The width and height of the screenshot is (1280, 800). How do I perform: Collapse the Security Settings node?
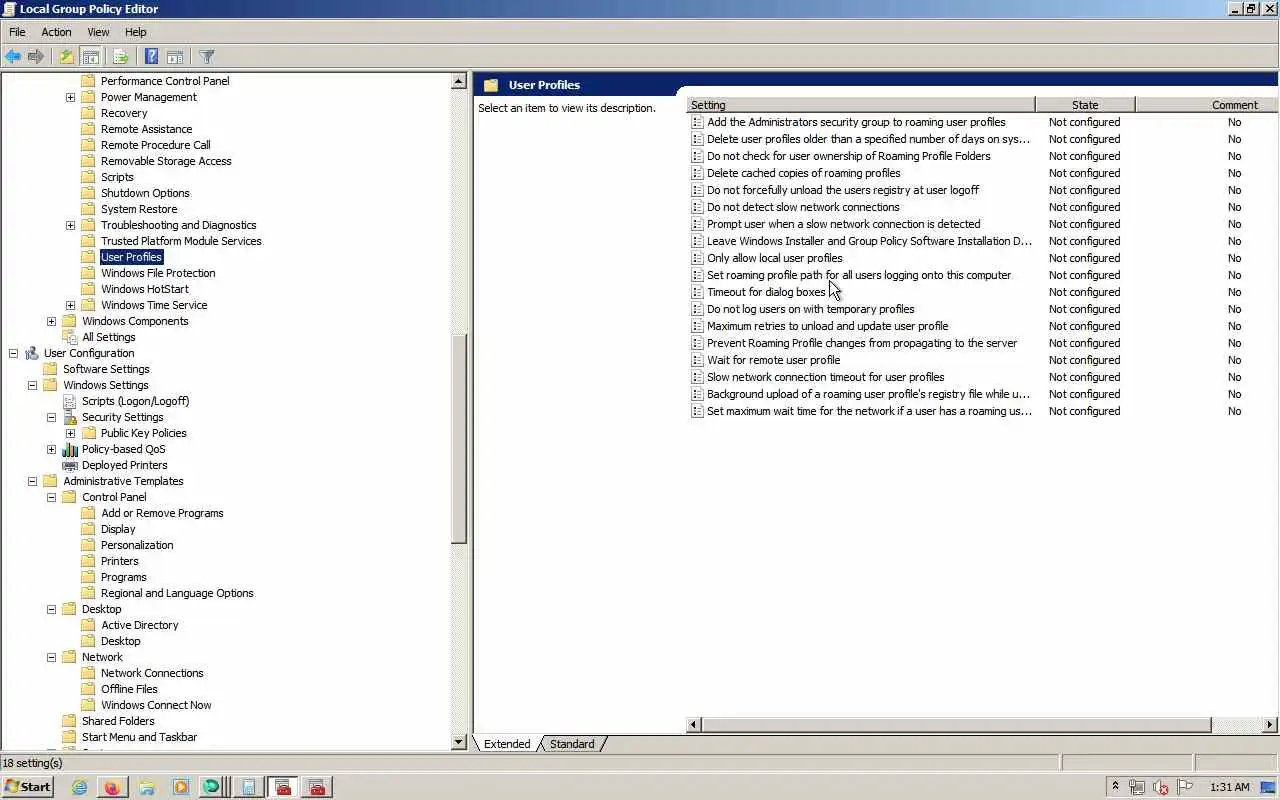(51, 417)
